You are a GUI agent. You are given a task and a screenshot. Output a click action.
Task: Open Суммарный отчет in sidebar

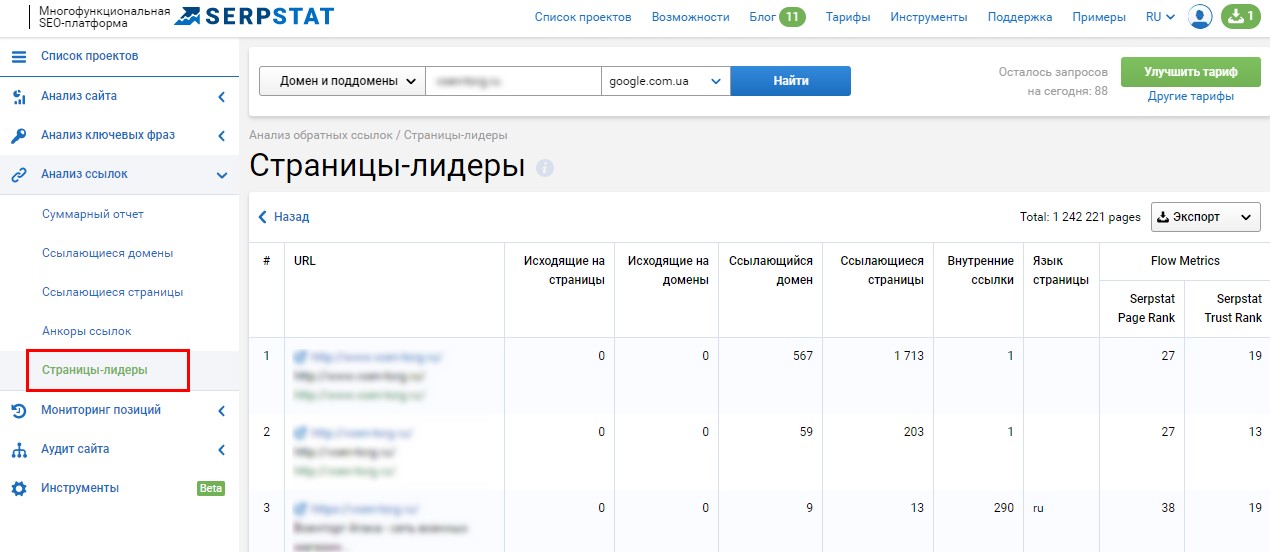click(x=93, y=214)
